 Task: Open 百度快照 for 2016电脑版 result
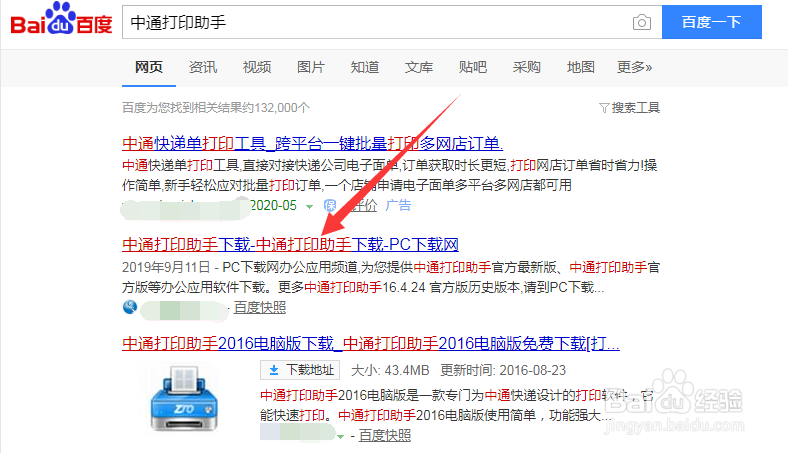point(385,435)
